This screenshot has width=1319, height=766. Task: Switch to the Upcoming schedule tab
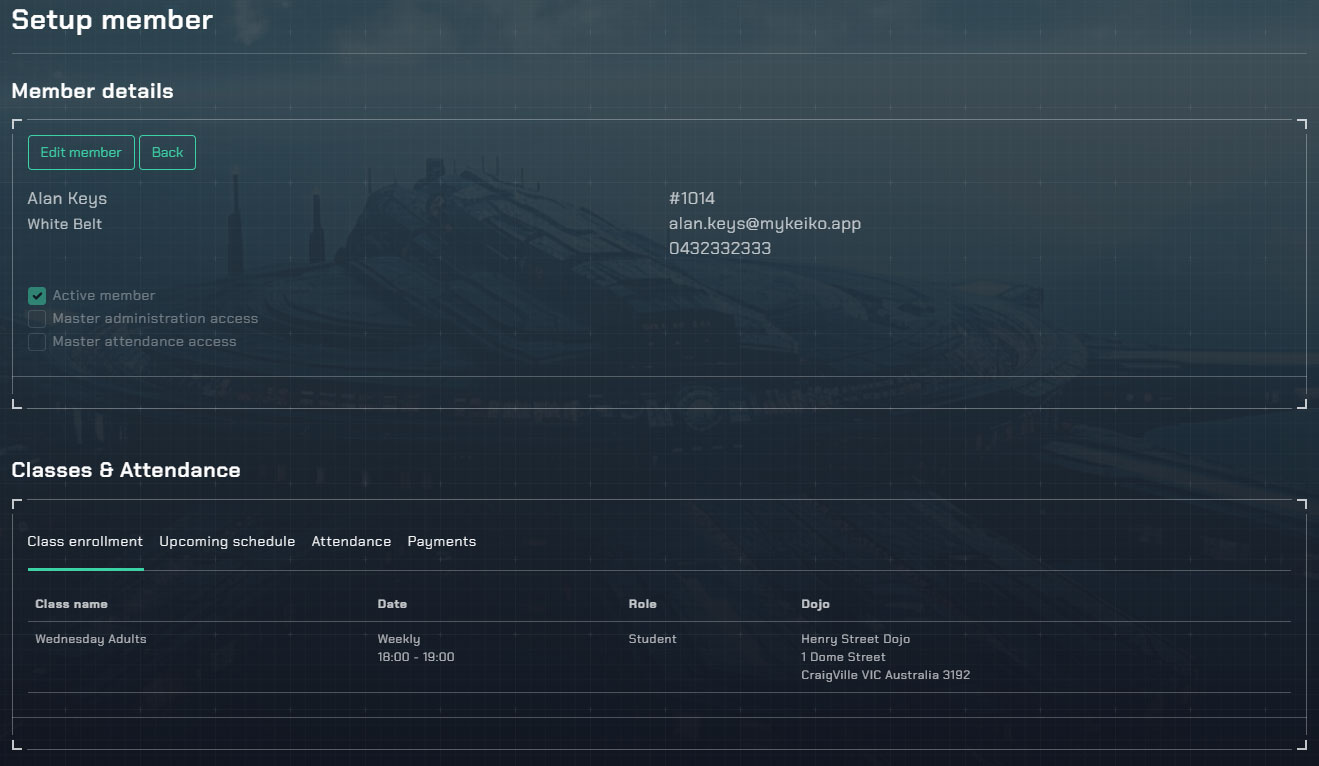point(227,542)
